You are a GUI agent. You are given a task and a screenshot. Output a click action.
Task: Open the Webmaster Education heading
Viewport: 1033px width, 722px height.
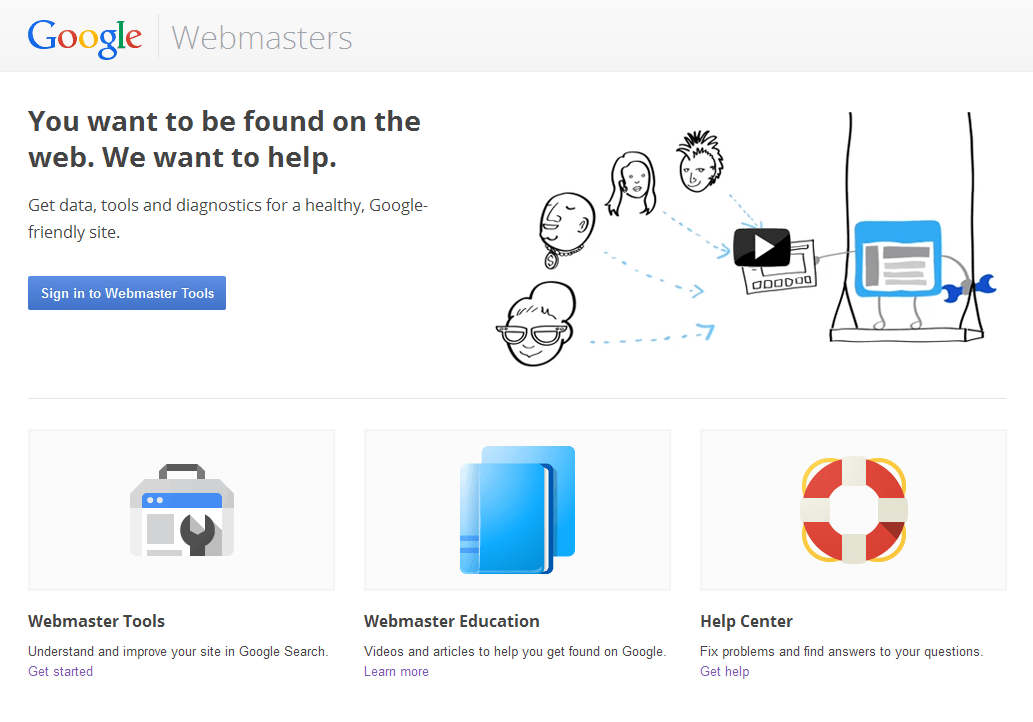[x=451, y=621]
